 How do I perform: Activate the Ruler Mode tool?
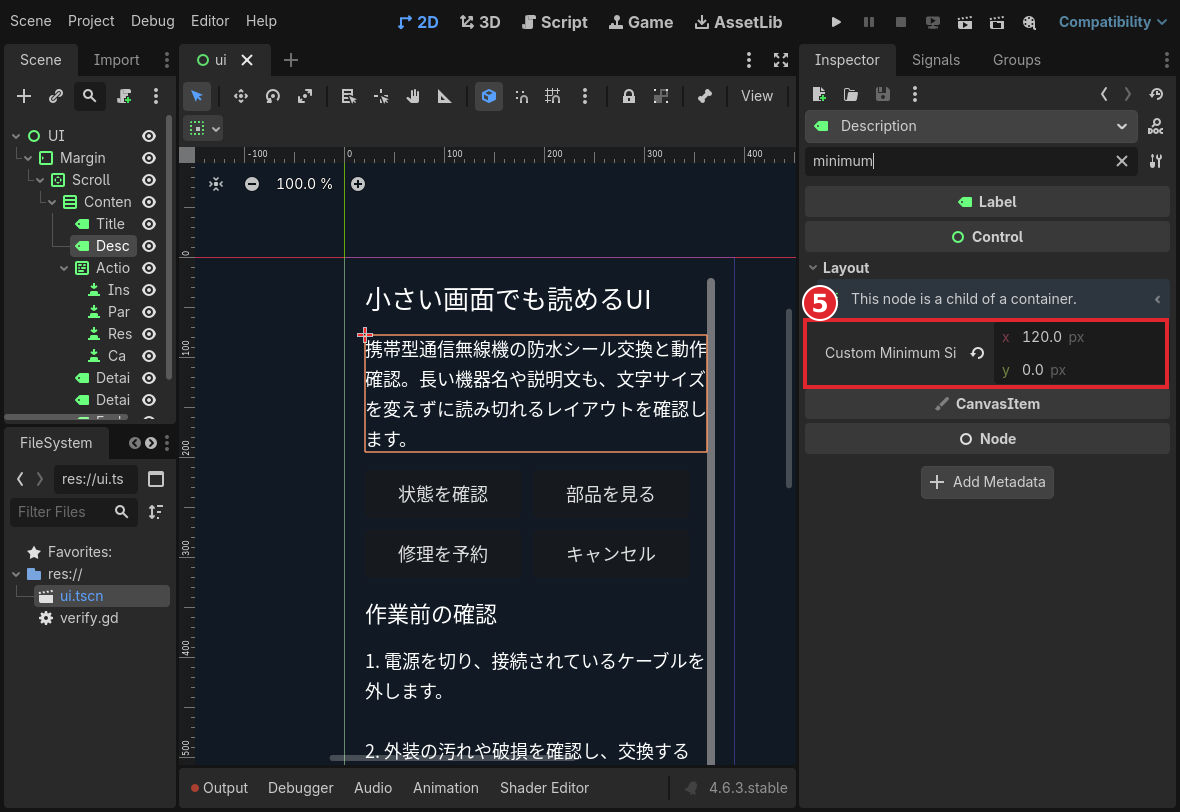coord(445,96)
